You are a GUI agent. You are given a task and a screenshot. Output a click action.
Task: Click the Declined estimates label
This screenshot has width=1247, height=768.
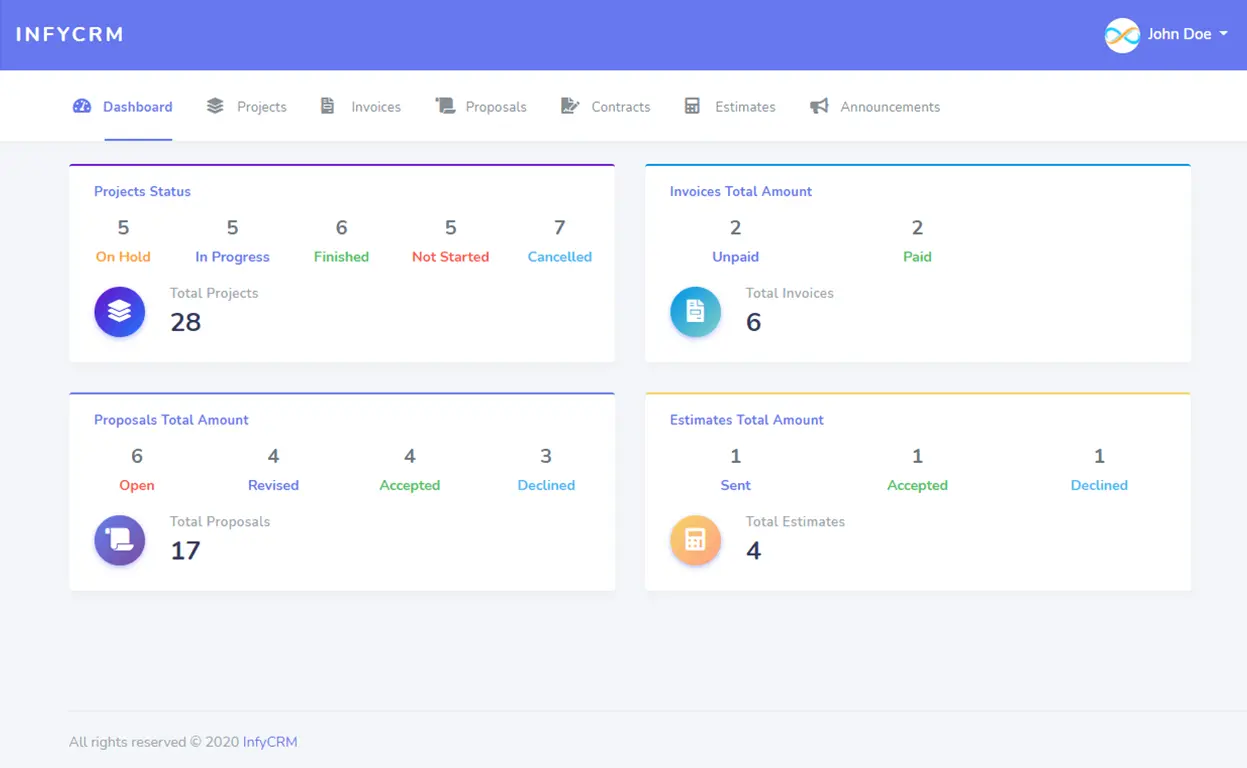coord(1099,485)
